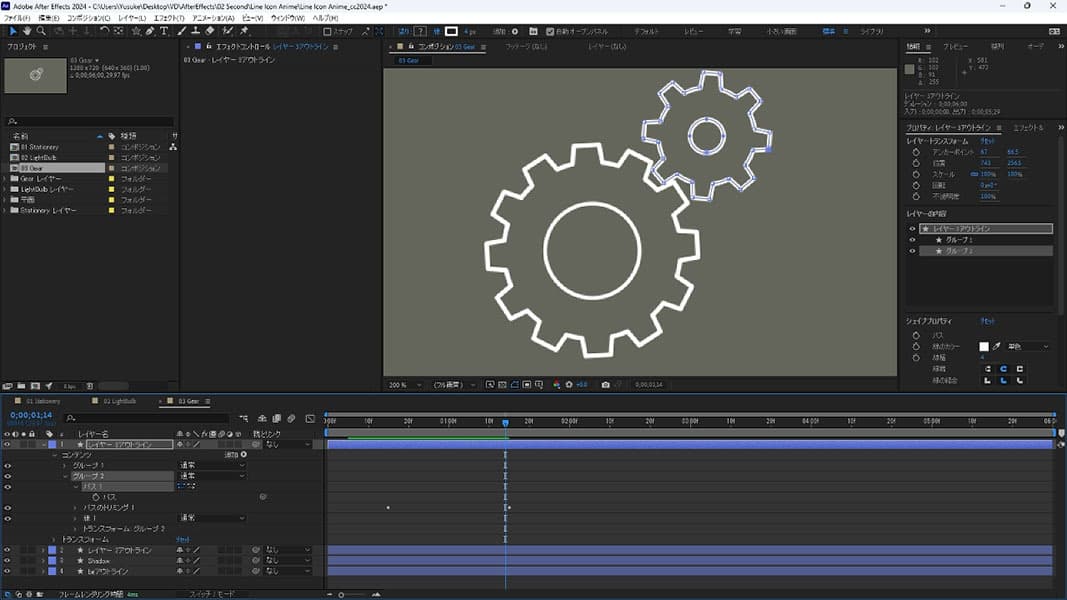Open the 200% magnification dropdown
Viewport: 1067px width, 600px height.
coord(404,384)
